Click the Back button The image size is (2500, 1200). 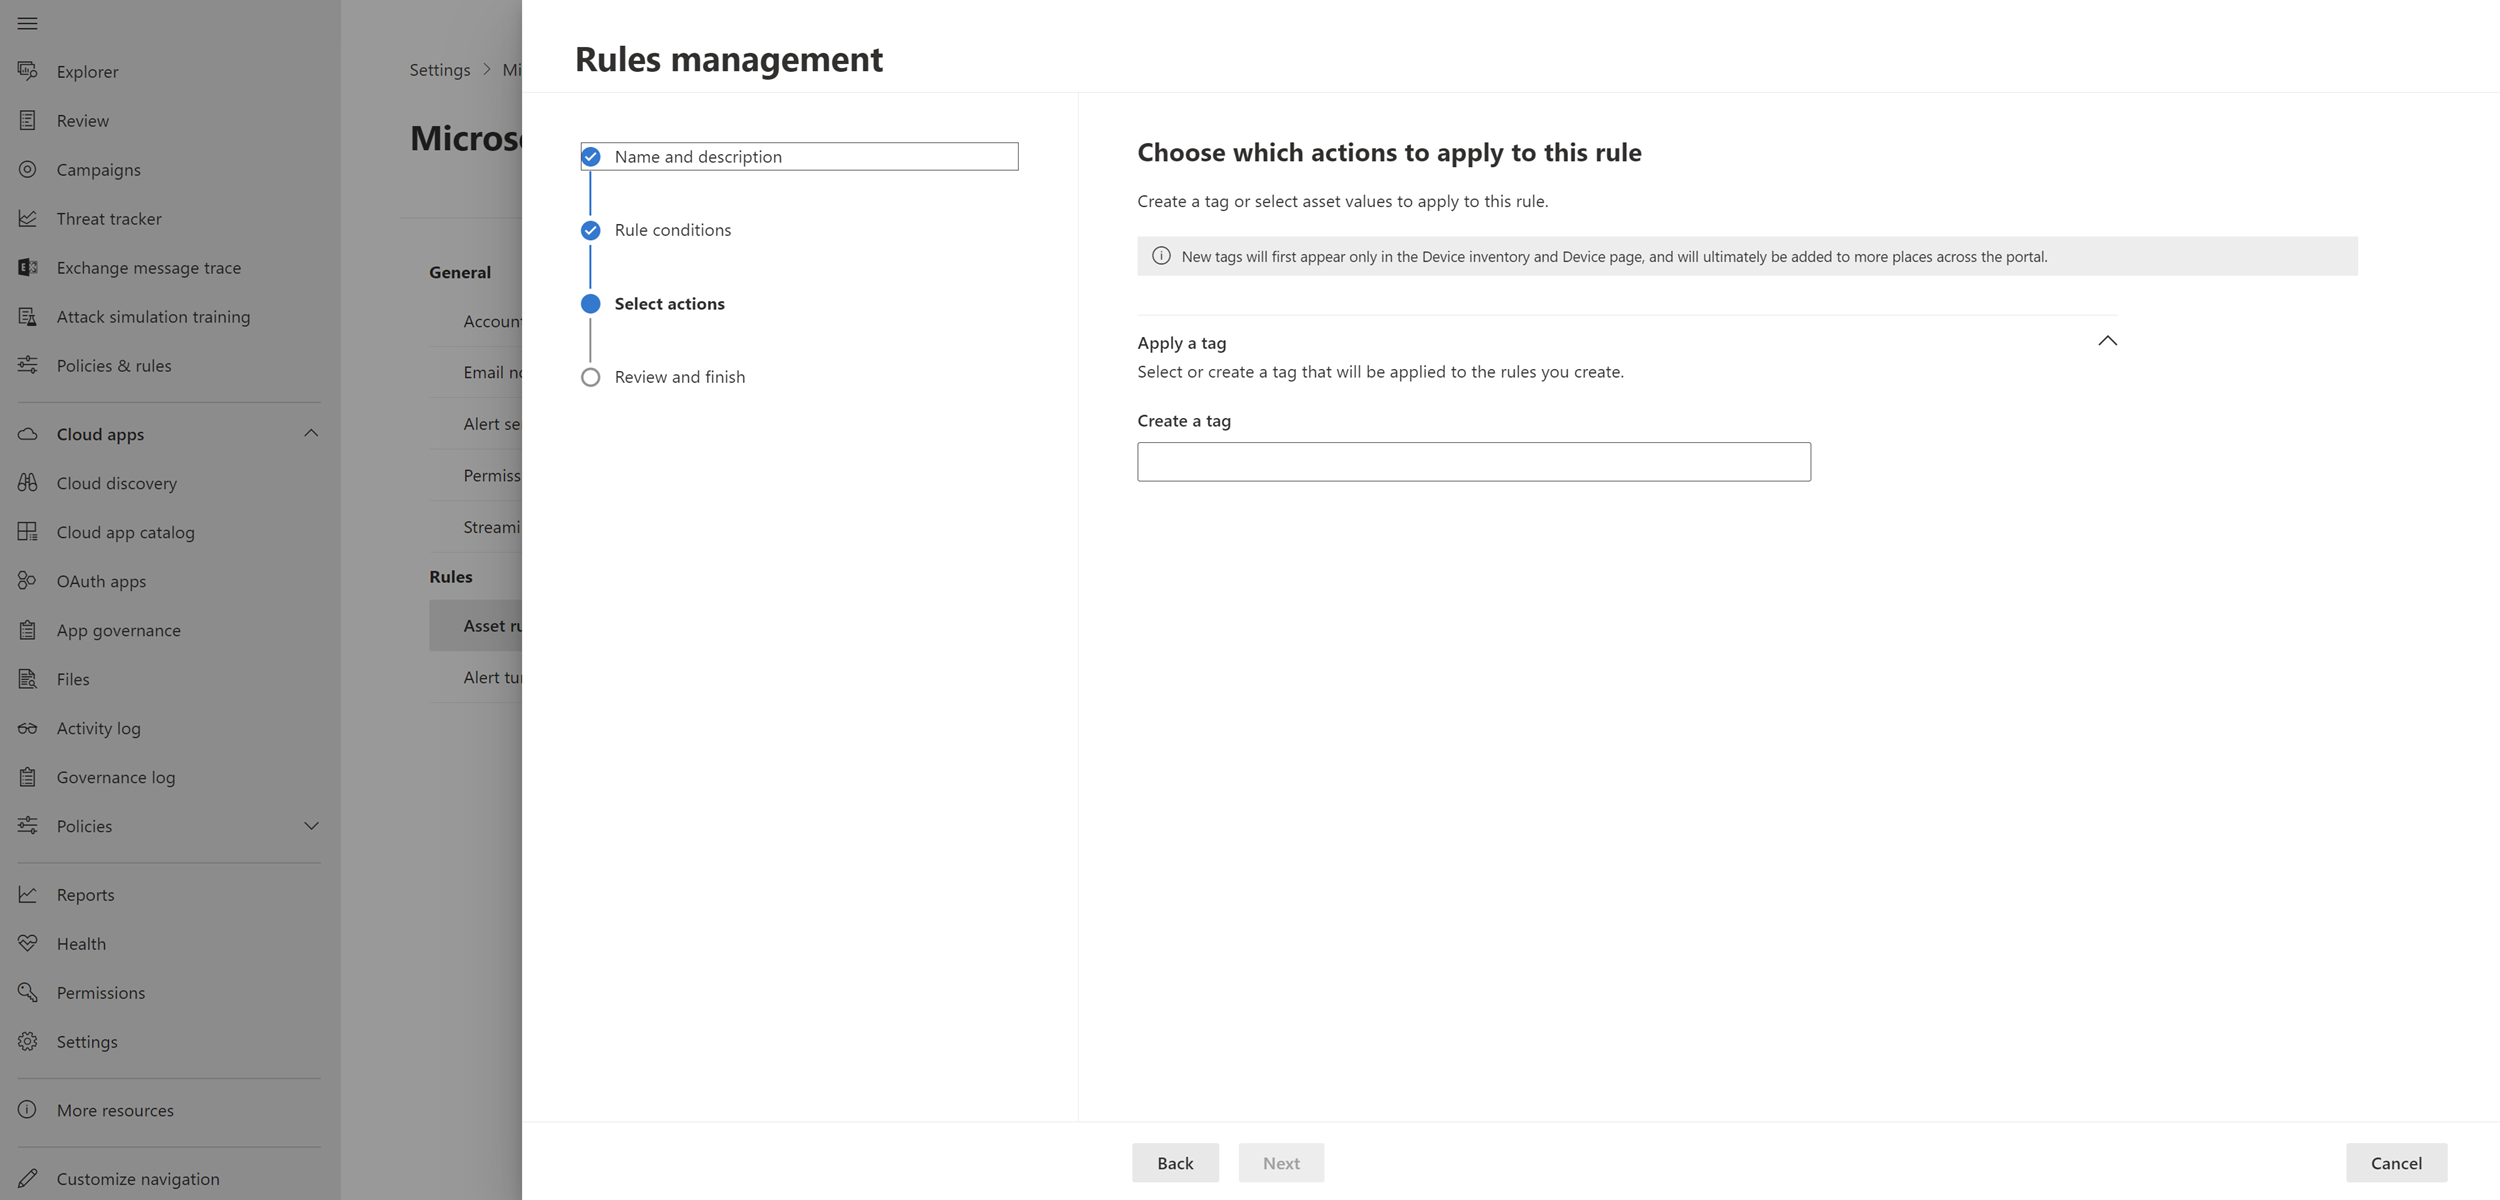point(1174,1162)
